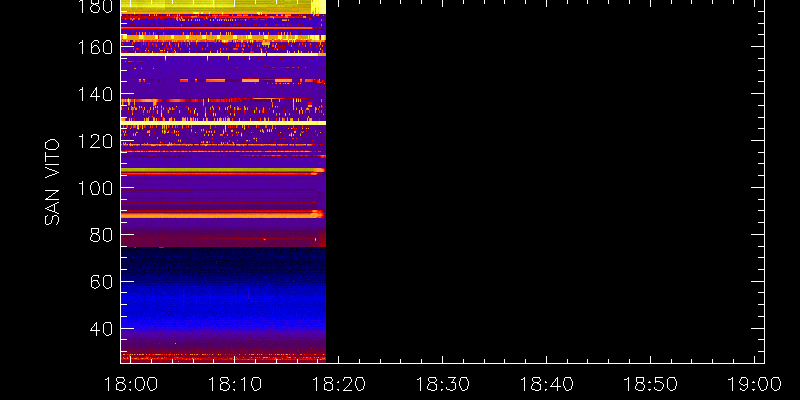Click the 100 frequency axis label

click(x=95, y=188)
